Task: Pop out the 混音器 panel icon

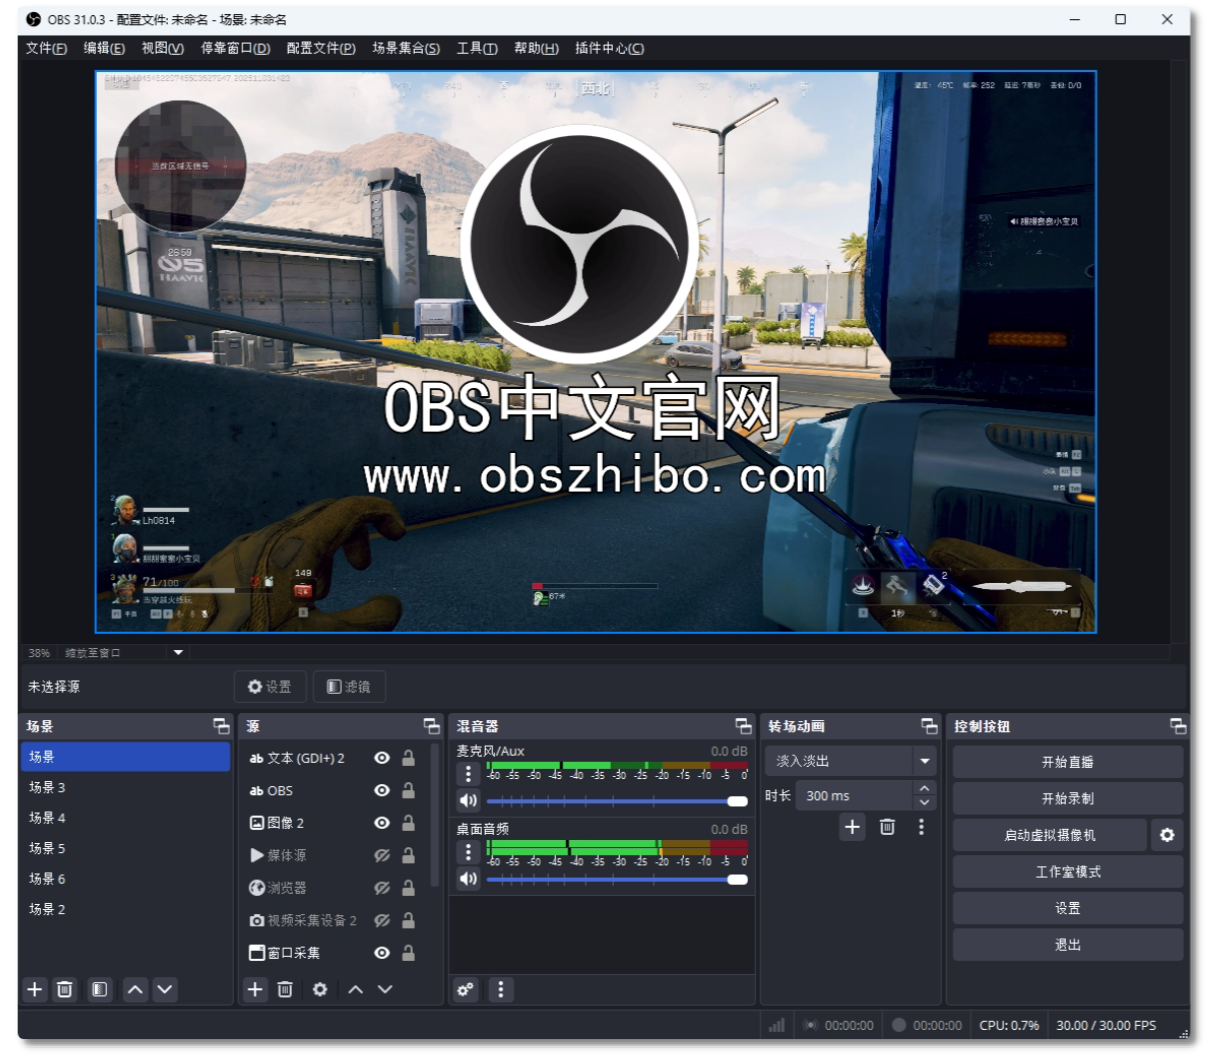Action: (x=742, y=726)
